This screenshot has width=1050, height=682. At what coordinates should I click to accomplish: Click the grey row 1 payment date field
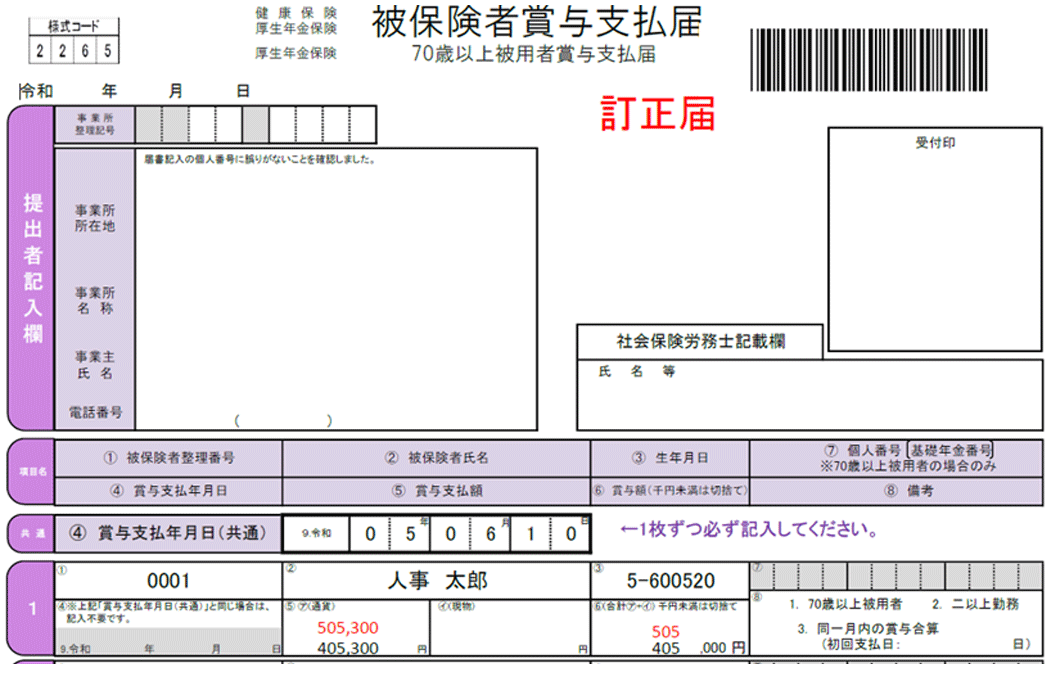169,641
